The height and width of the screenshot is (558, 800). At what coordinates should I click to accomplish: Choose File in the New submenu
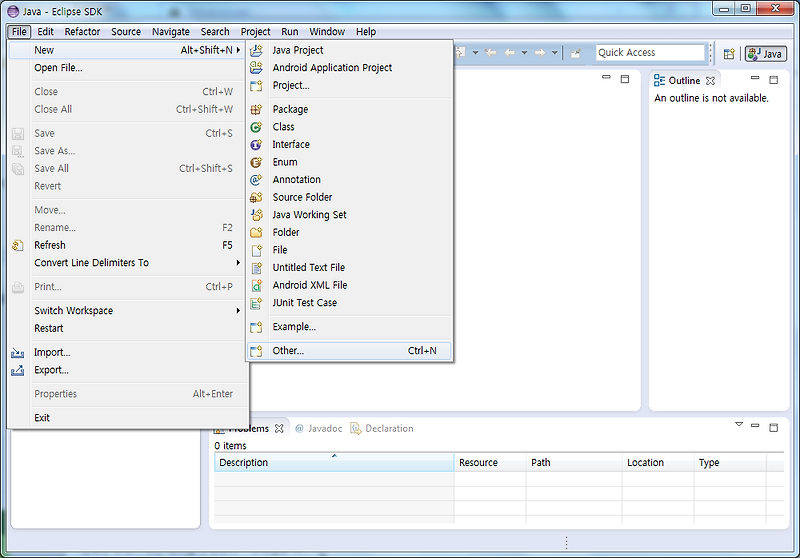[349, 250]
